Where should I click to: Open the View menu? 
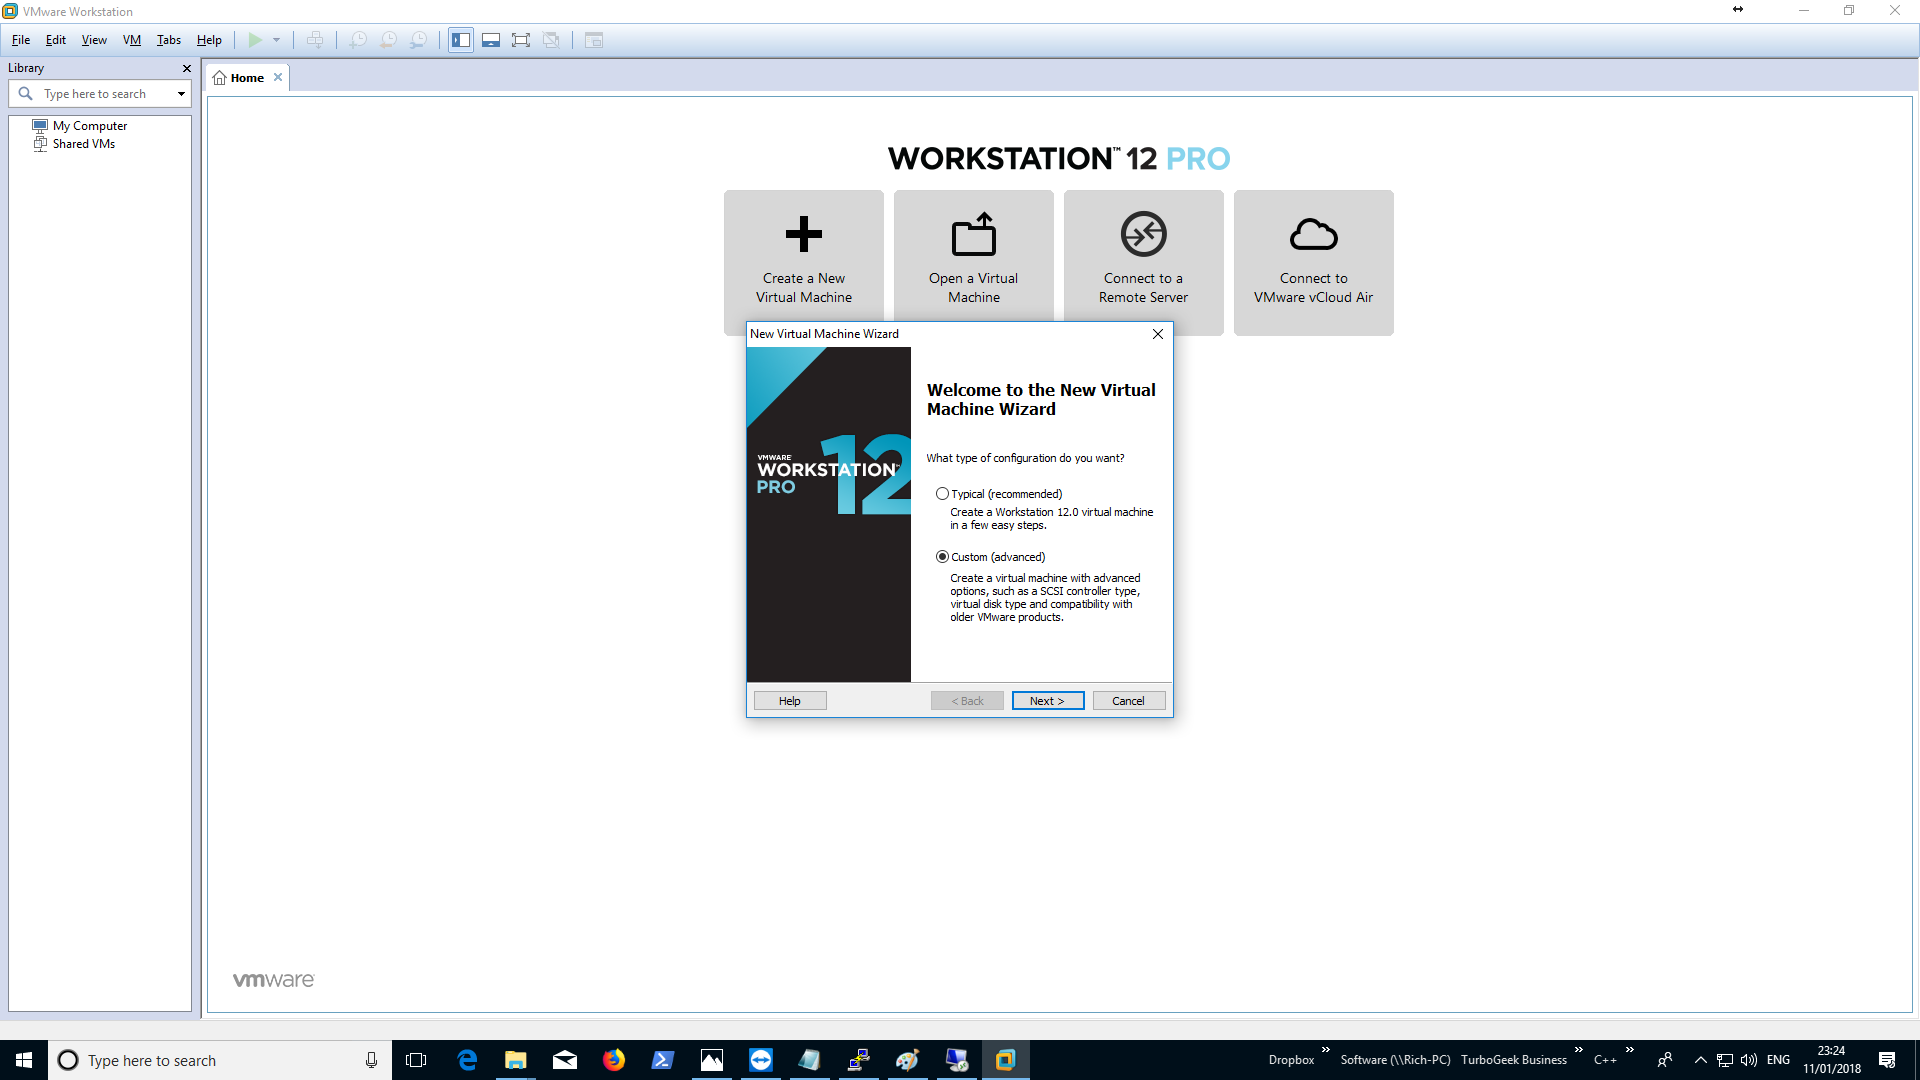click(x=94, y=40)
